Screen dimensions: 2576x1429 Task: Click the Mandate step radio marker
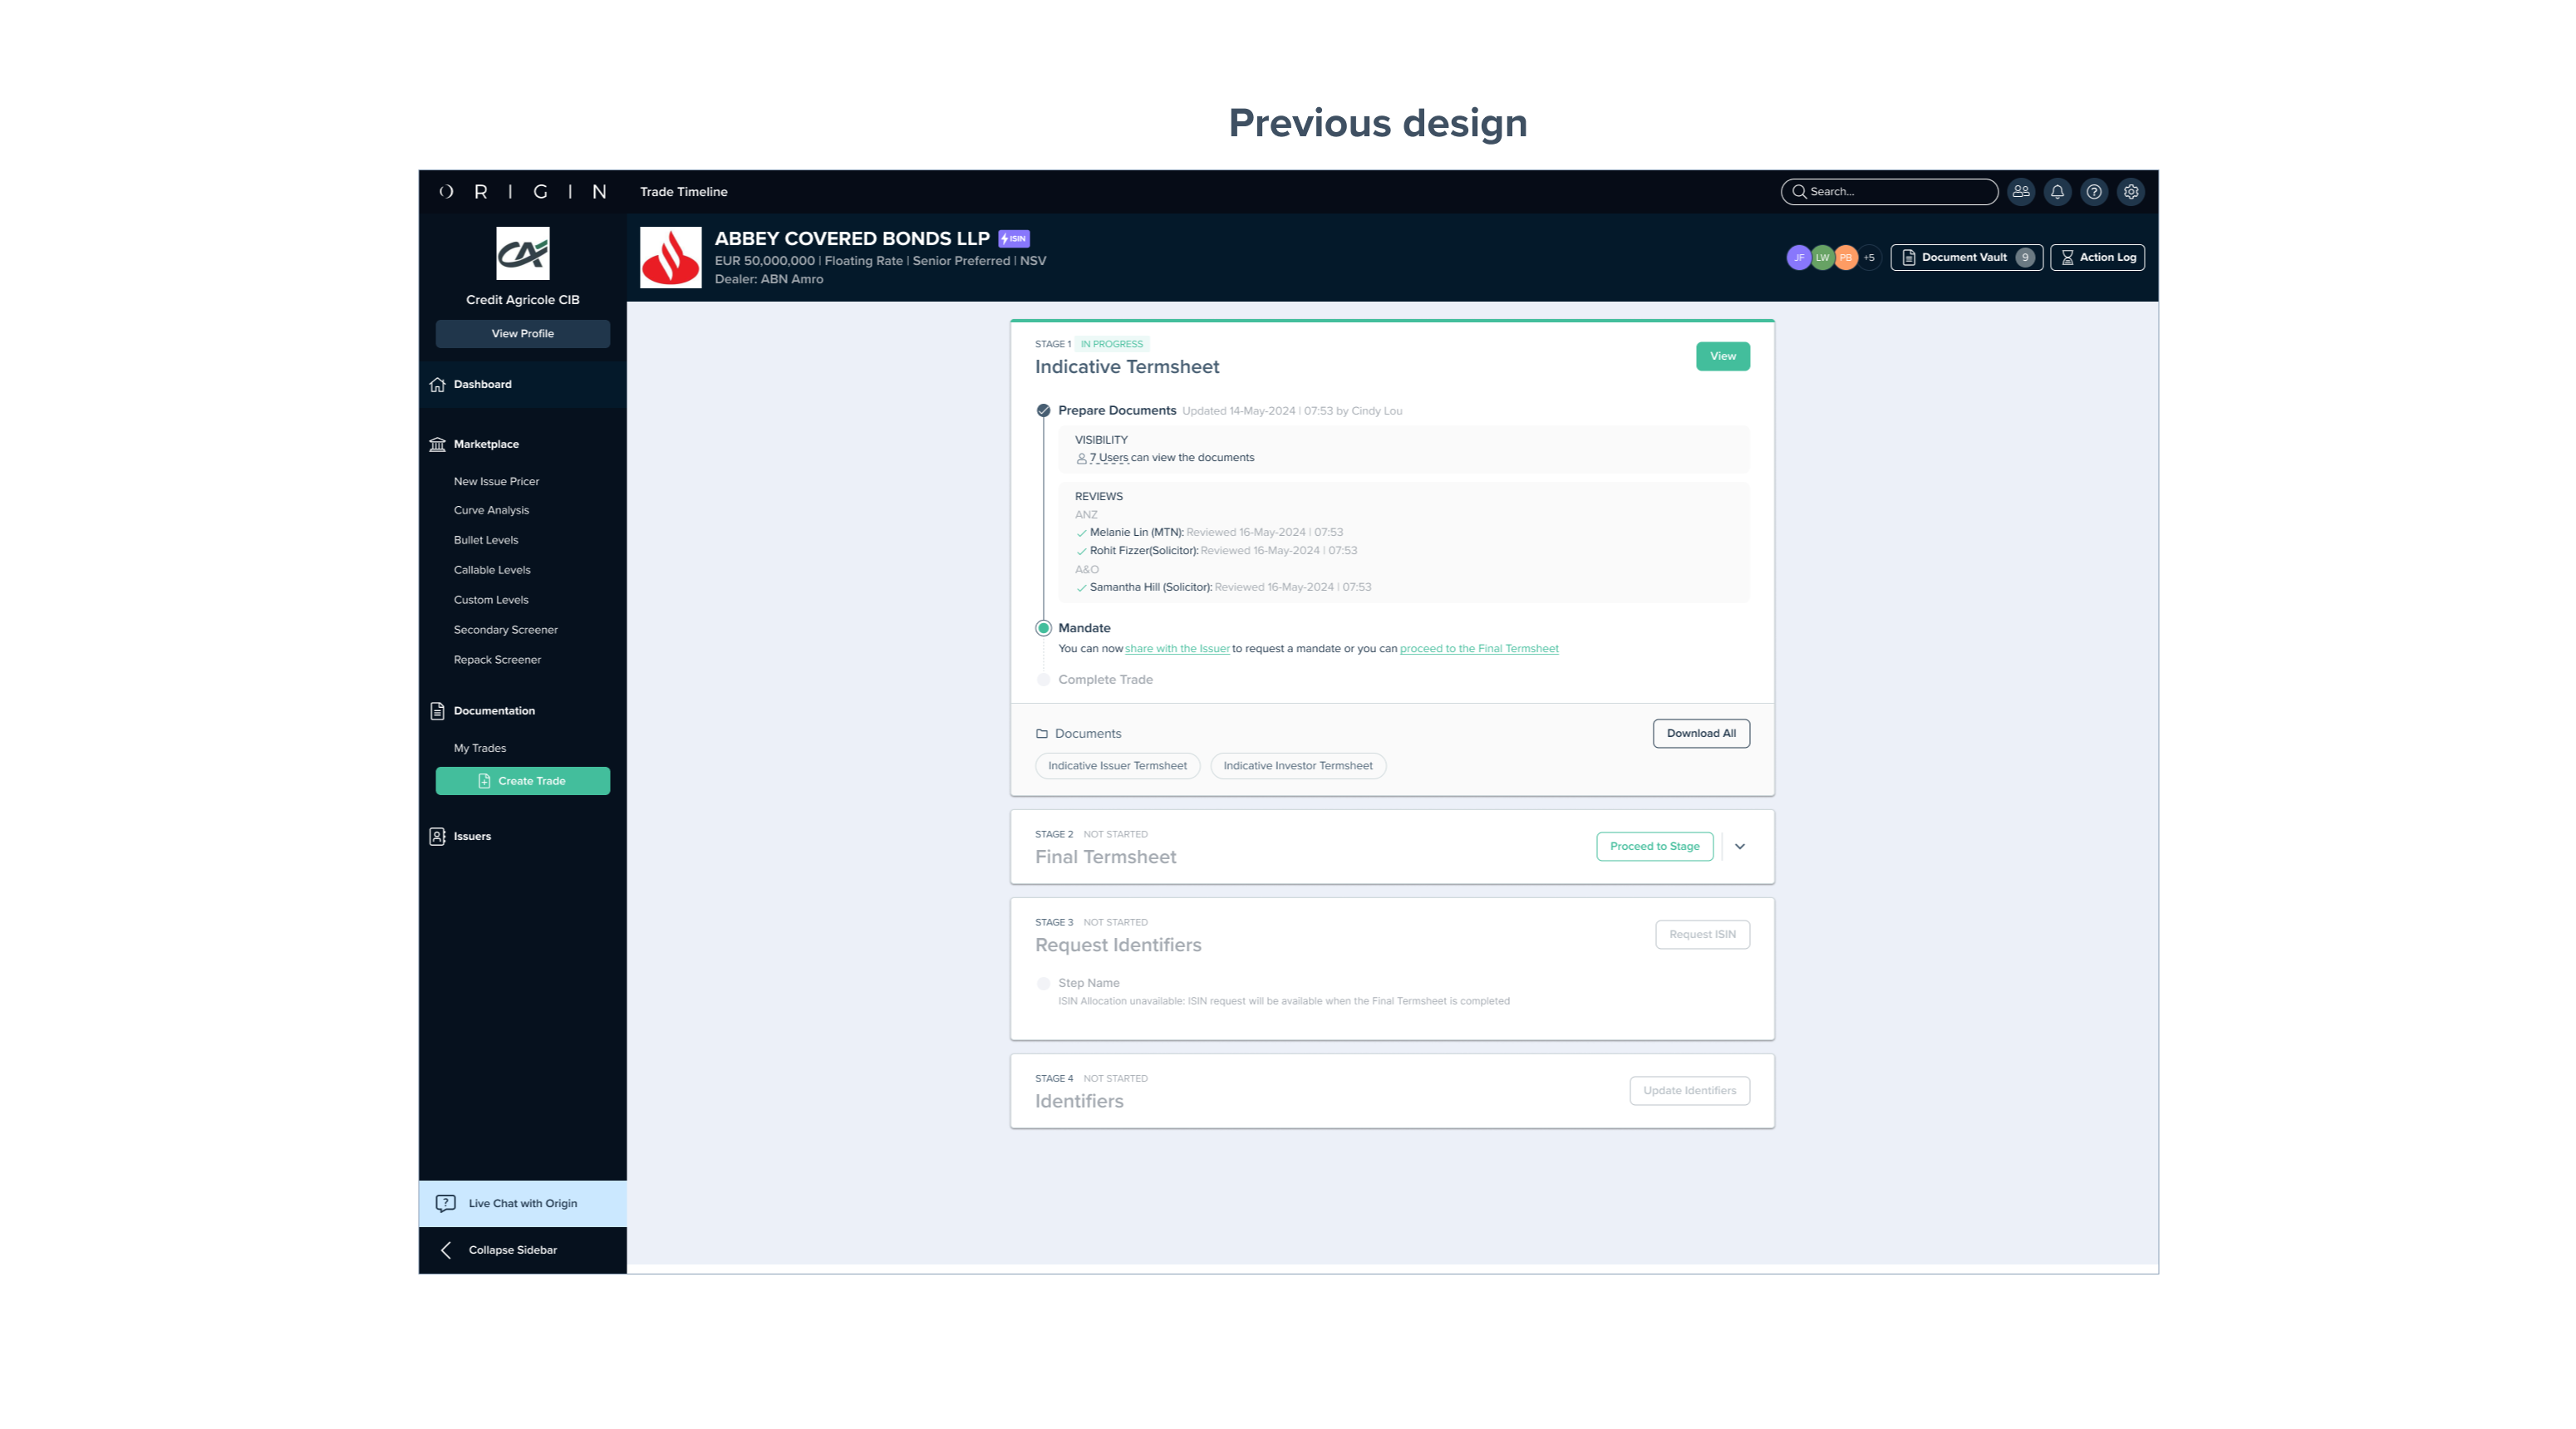coord(1043,629)
